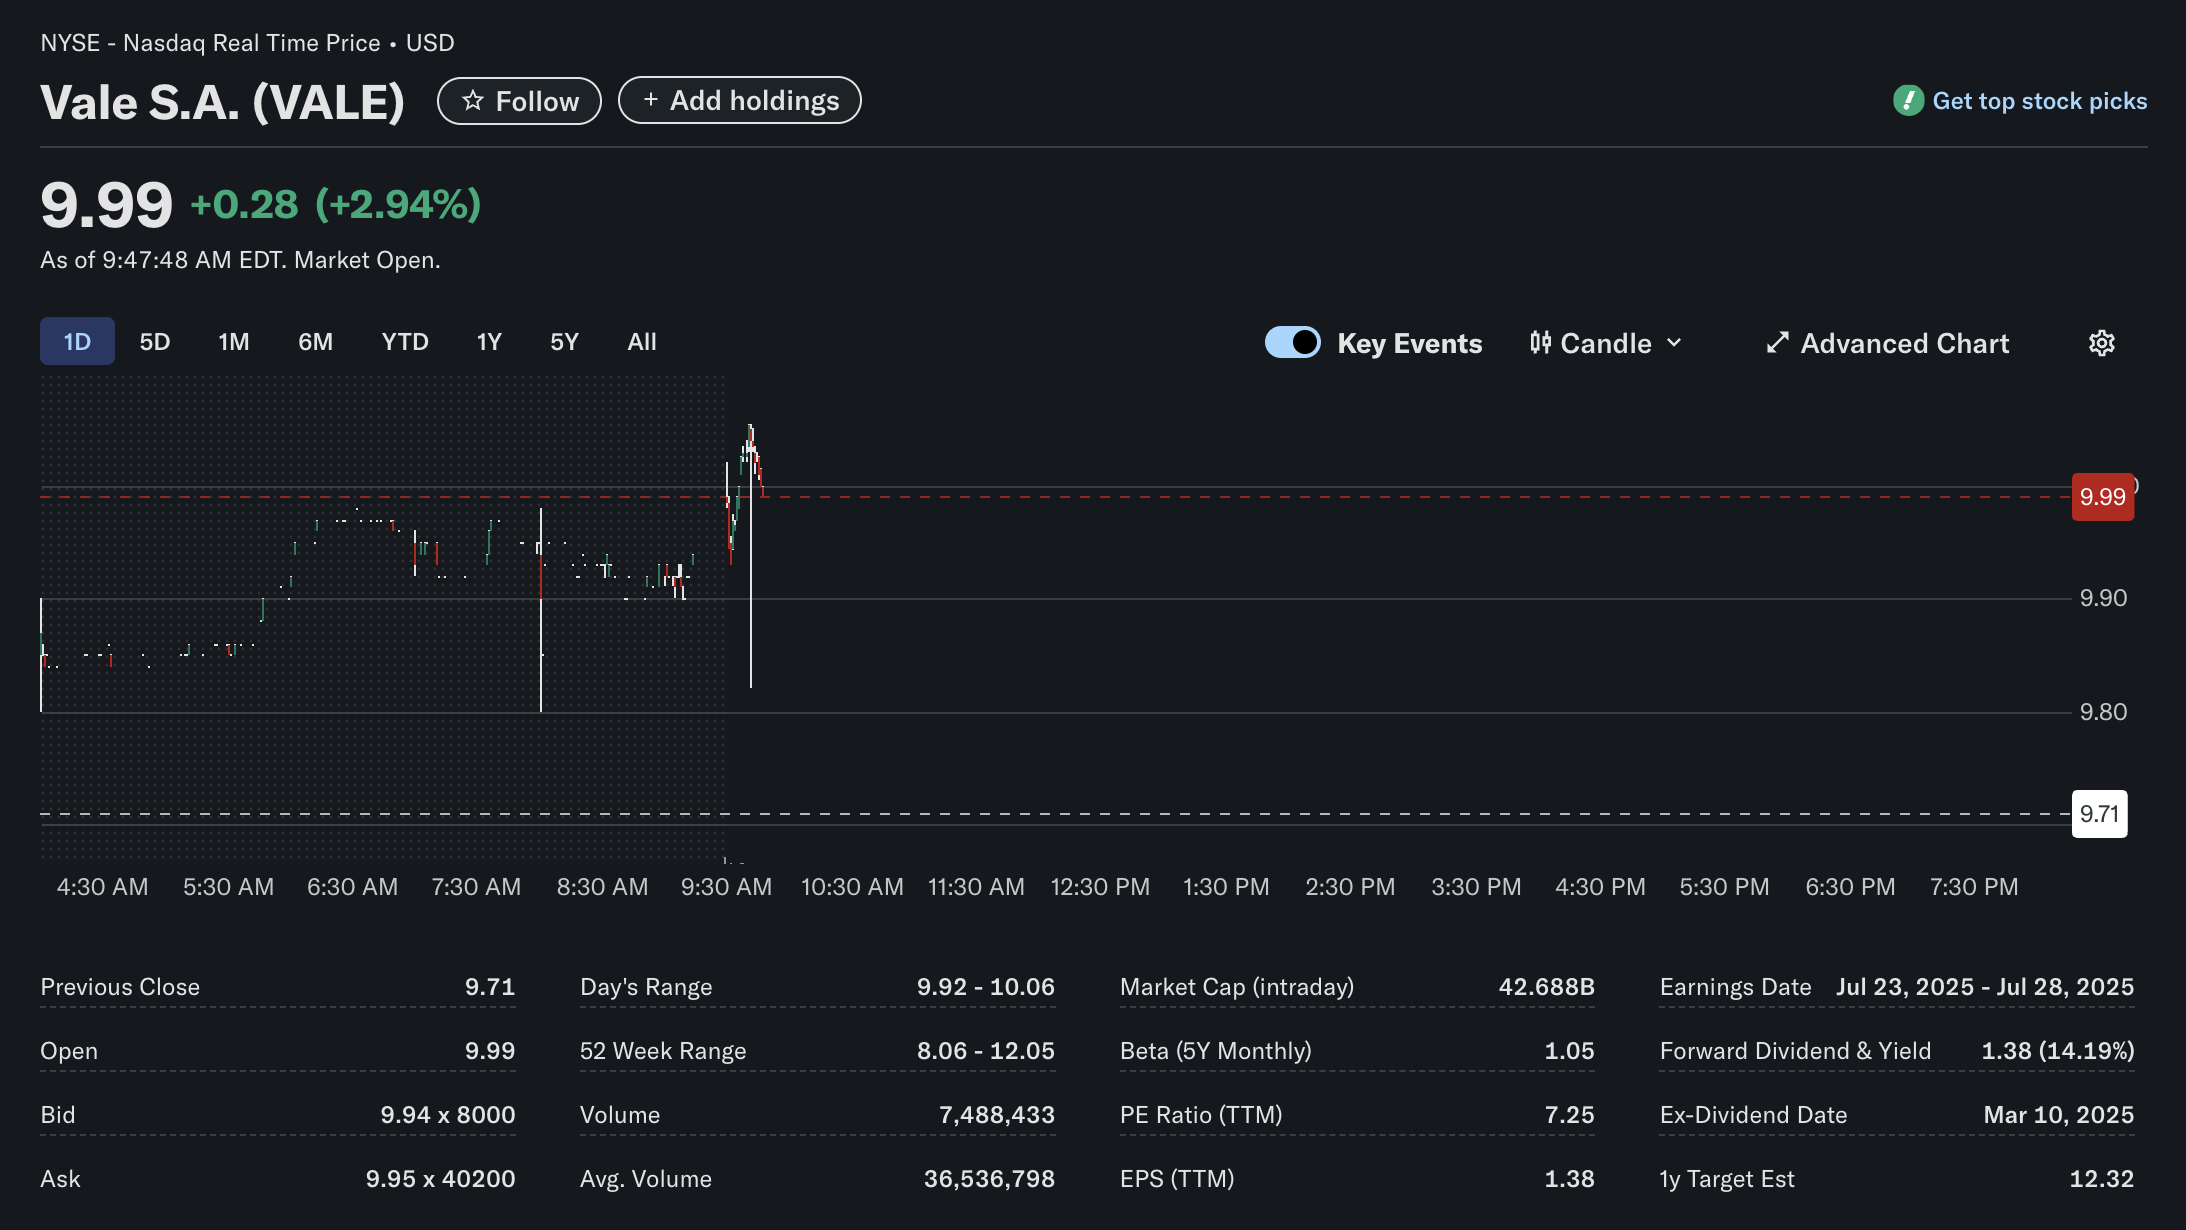Click the 1y Target Est value 12.32
Screen dimensions: 2186x1230
tap(2102, 1179)
